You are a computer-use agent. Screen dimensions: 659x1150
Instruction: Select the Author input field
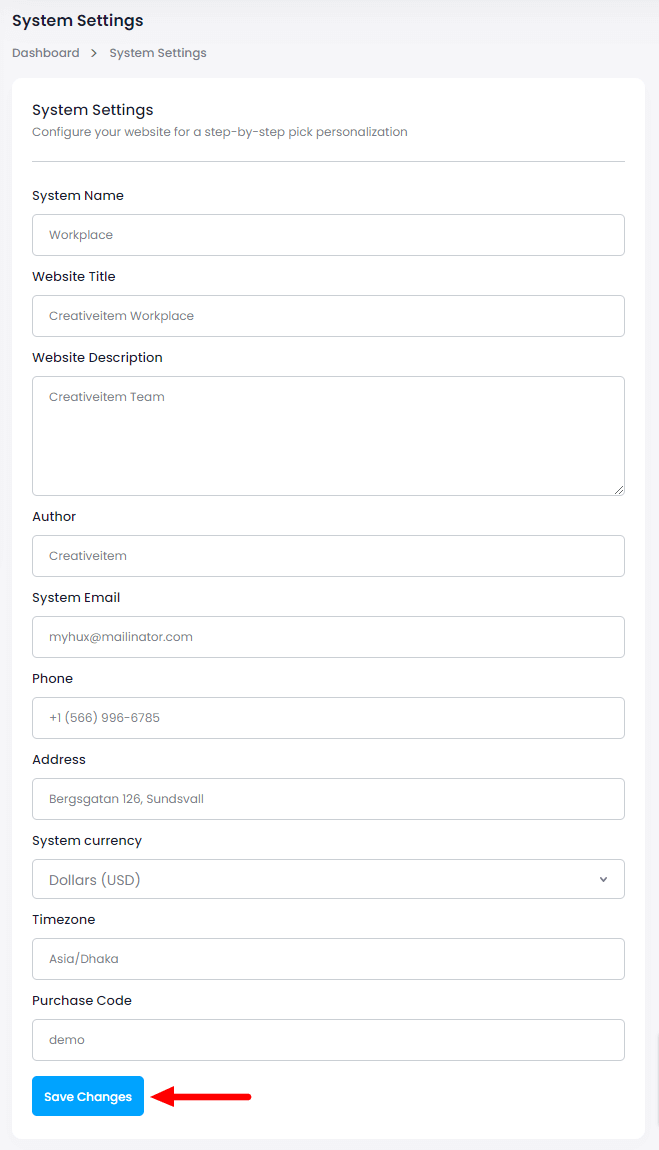click(328, 556)
